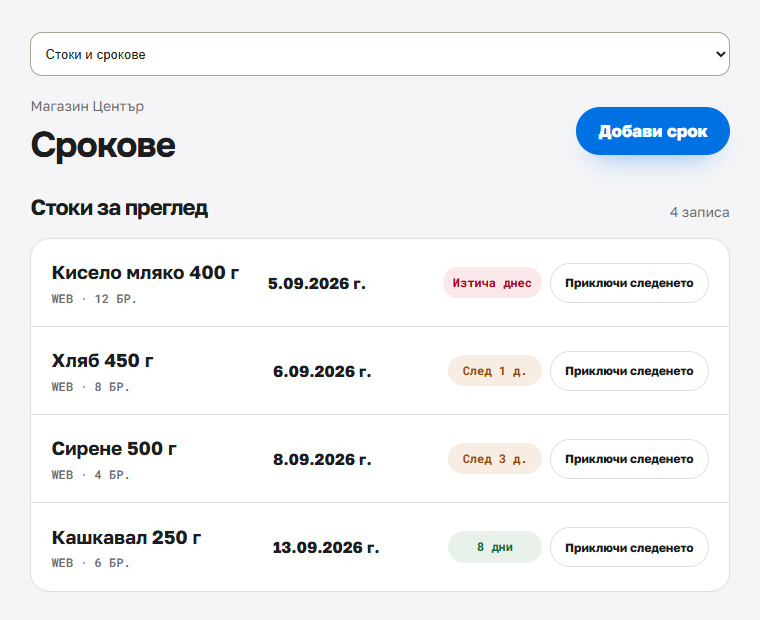
Task: Click the 'WEB · 12 БР.' label
Action: [94, 299]
